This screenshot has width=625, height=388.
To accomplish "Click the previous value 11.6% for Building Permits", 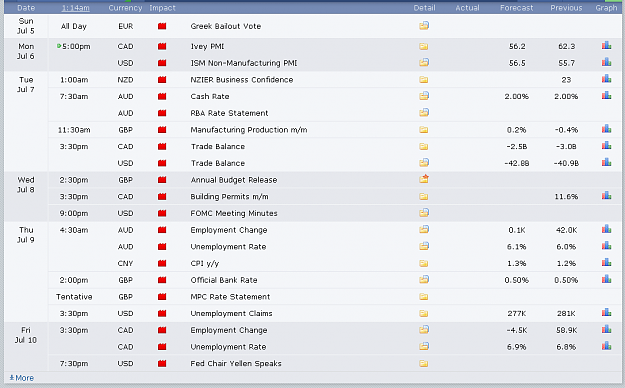I will [x=566, y=197].
